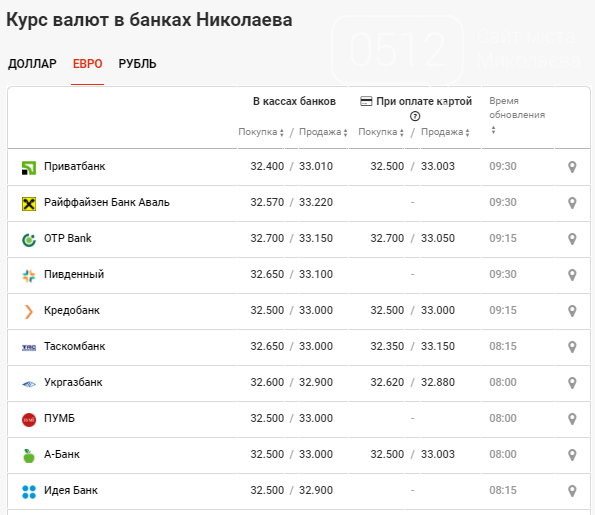Click location pin in Пивденный row
The height and width of the screenshot is (515, 595).
tap(572, 275)
